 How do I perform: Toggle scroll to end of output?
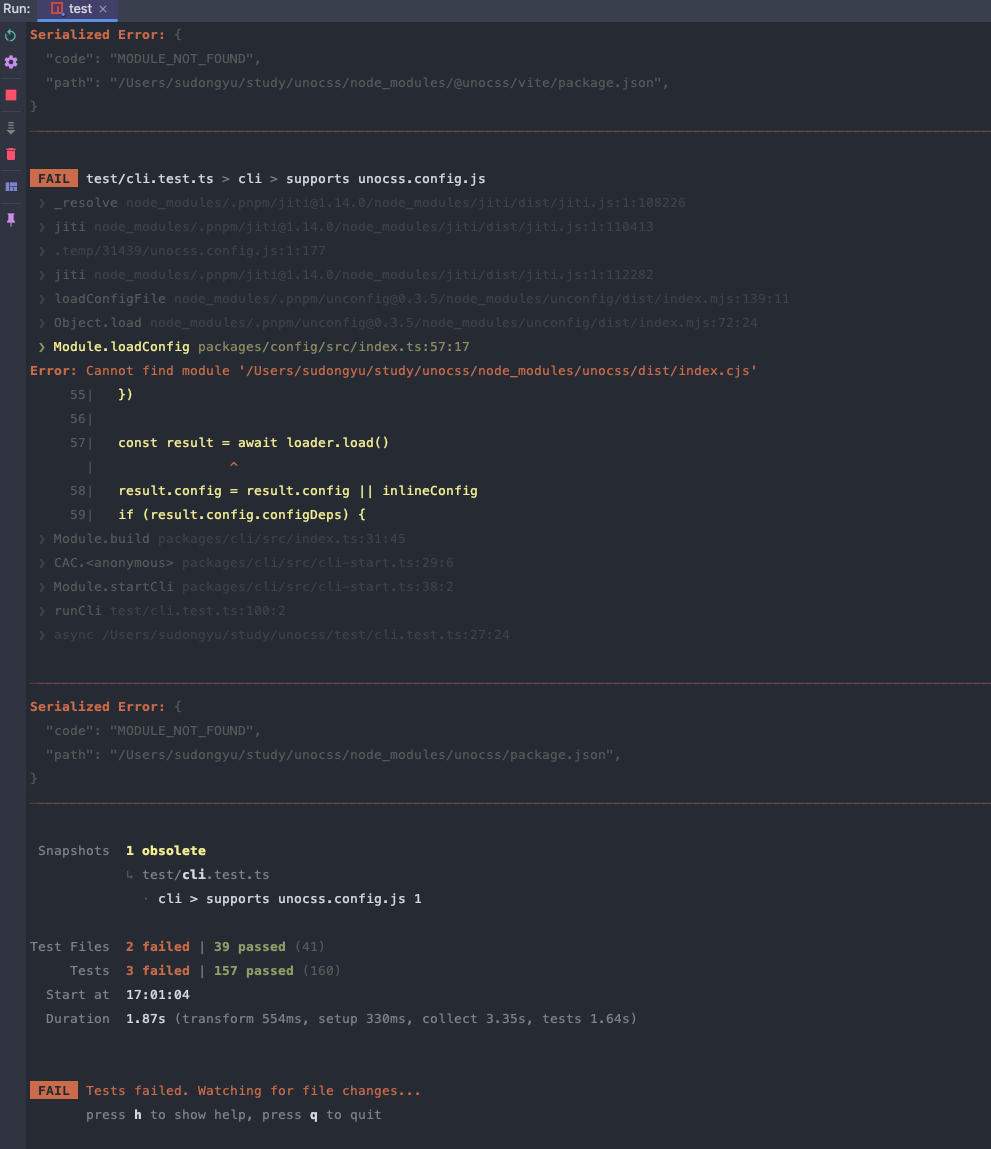click(11, 128)
